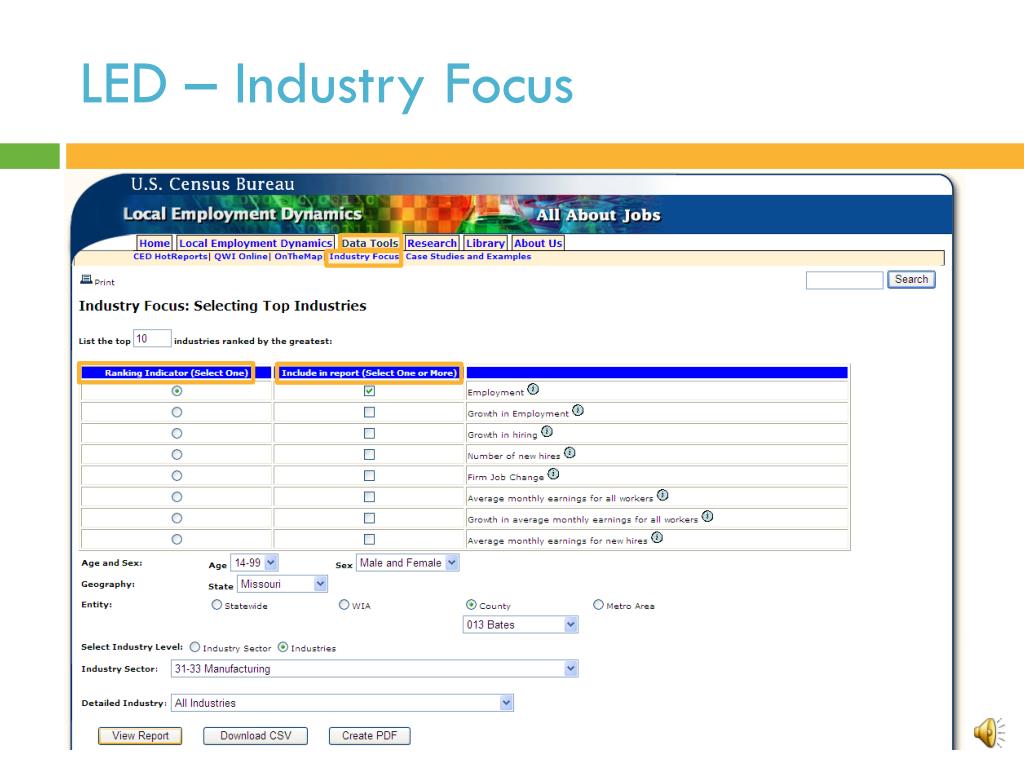Open info icon next to Growth in hiring
This screenshot has height=768, width=1024.
tap(547, 432)
